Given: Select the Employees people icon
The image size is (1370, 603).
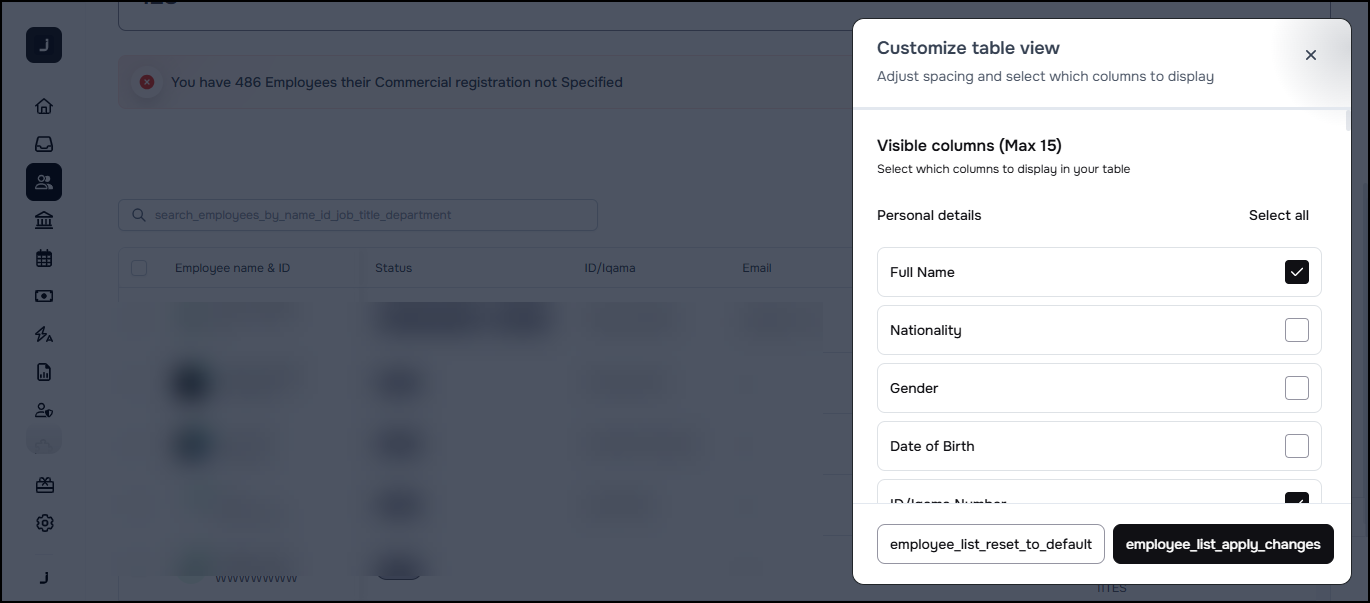Looking at the screenshot, I should (44, 182).
